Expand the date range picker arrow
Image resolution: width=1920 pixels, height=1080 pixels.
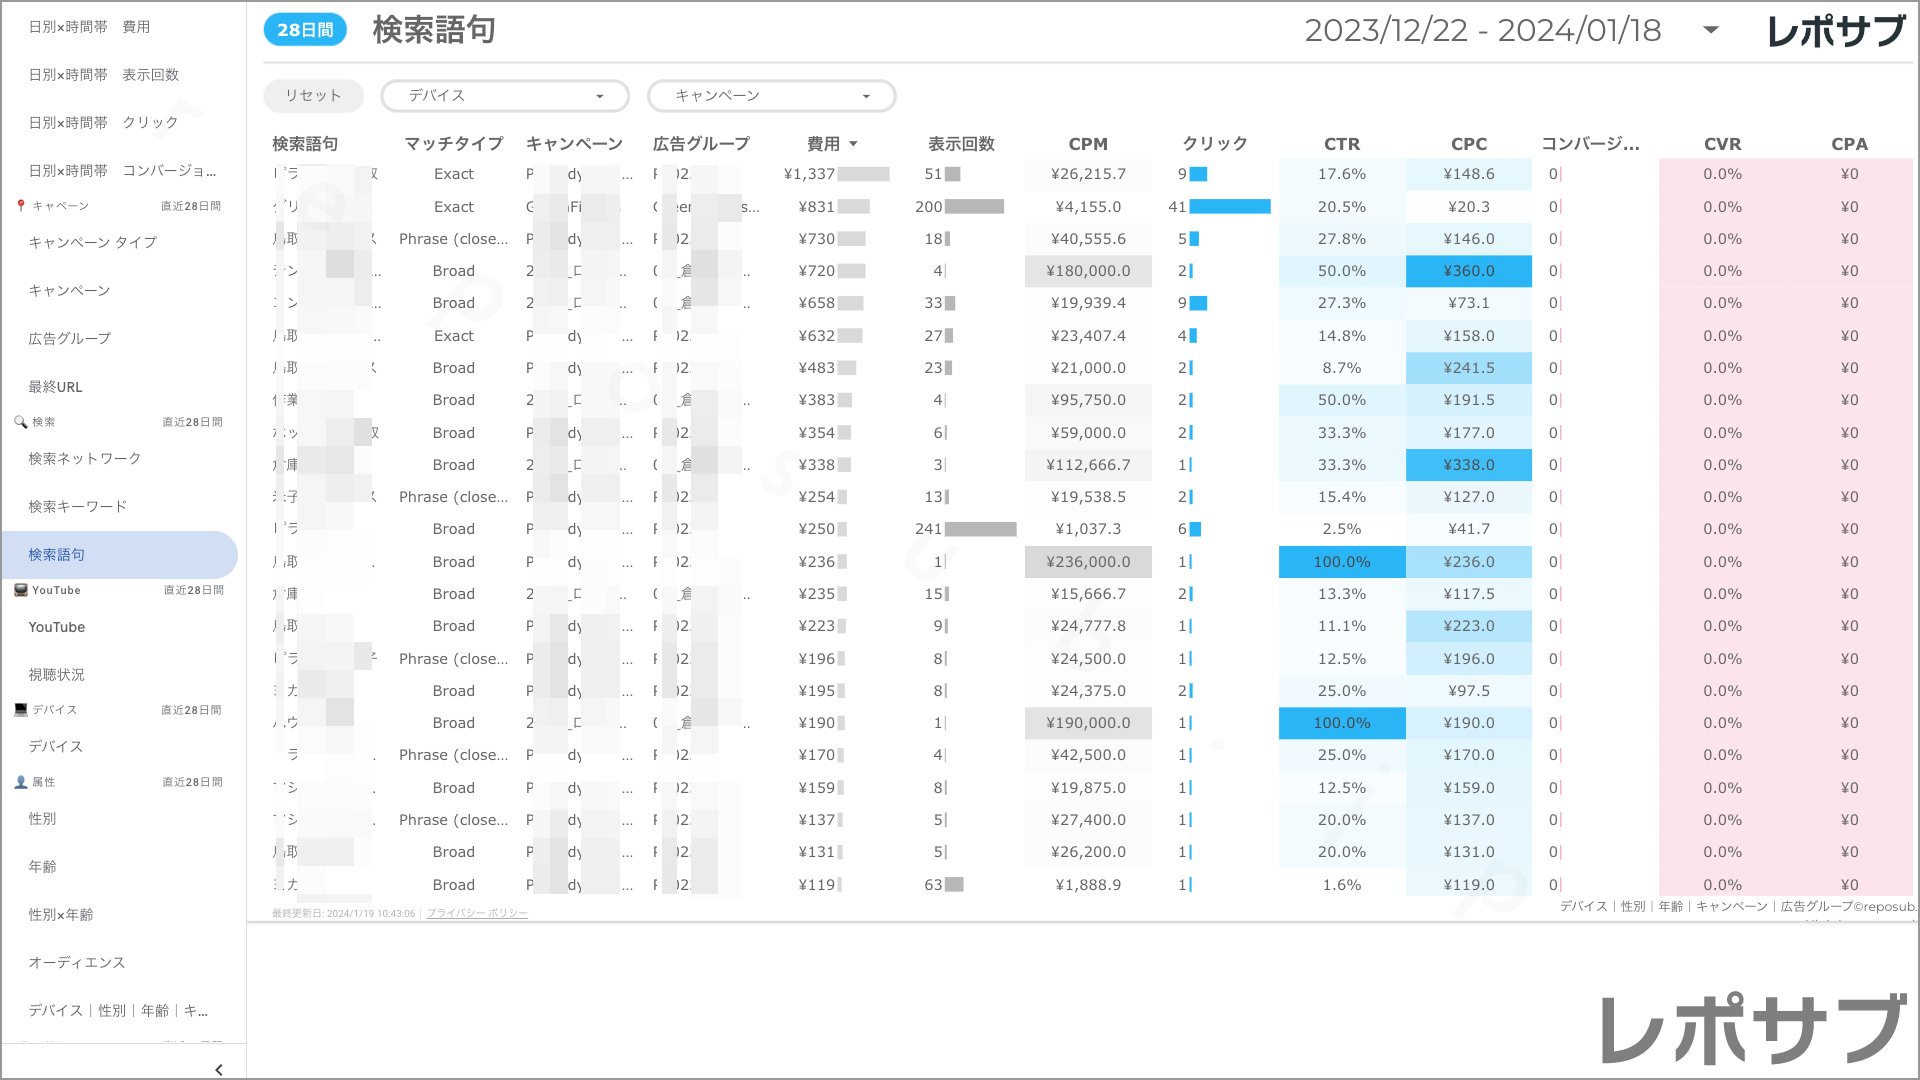pyautogui.click(x=1711, y=30)
